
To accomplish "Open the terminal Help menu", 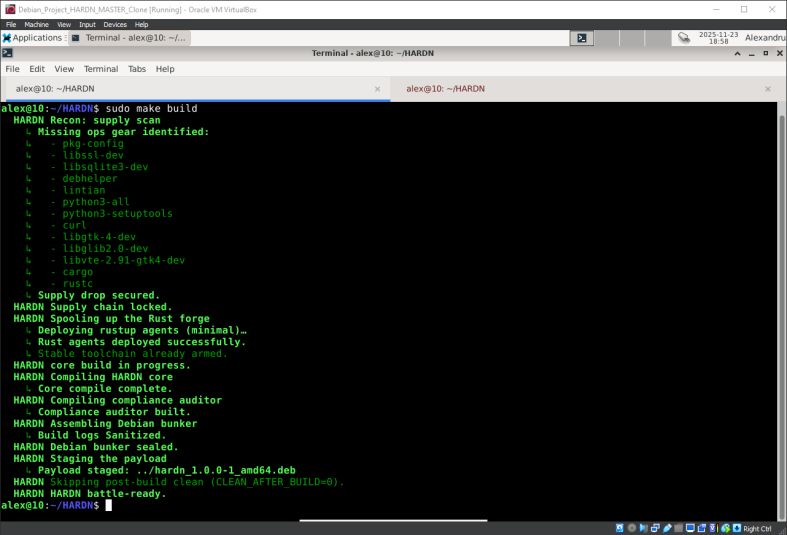I will tap(165, 69).
